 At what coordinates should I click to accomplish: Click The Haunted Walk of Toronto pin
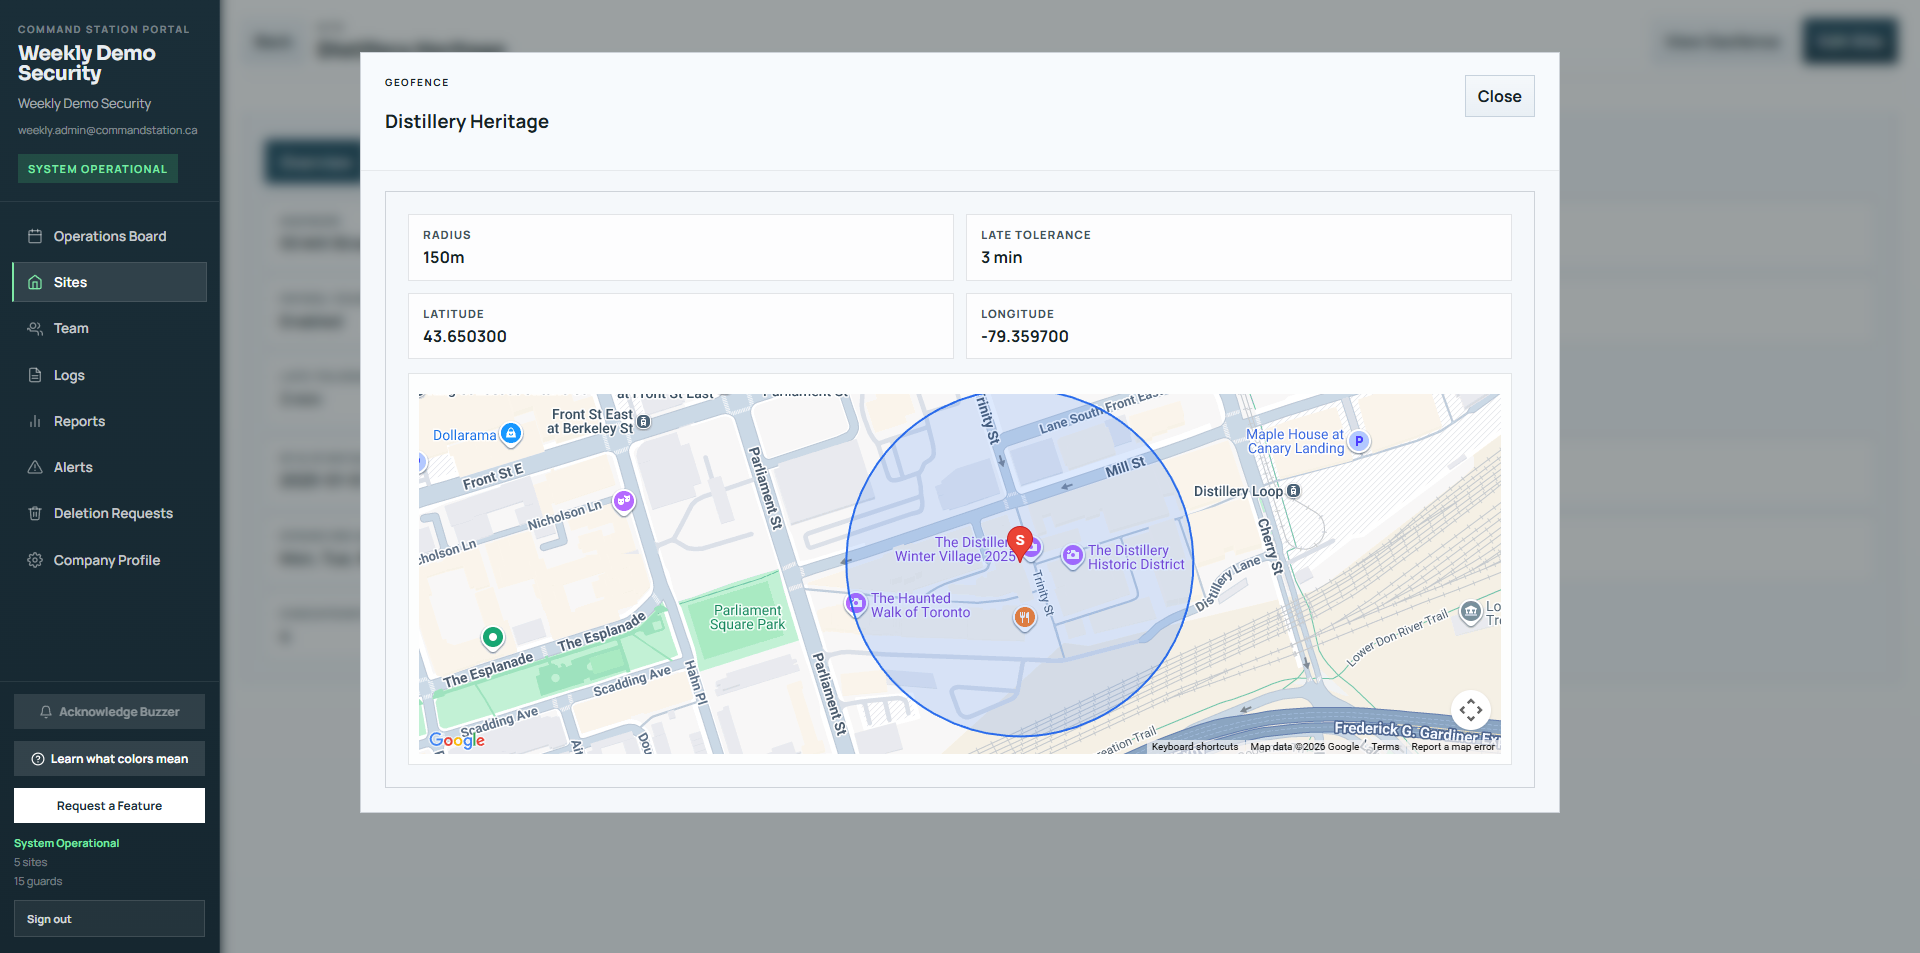coord(856,604)
